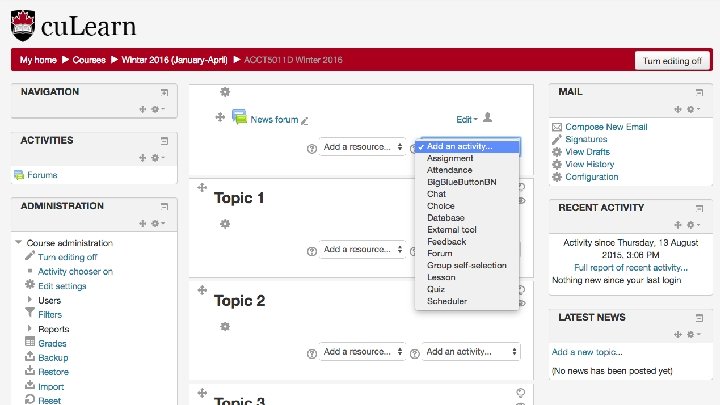Open the Add a resource dropdown in Topic 1

[x=362, y=249]
